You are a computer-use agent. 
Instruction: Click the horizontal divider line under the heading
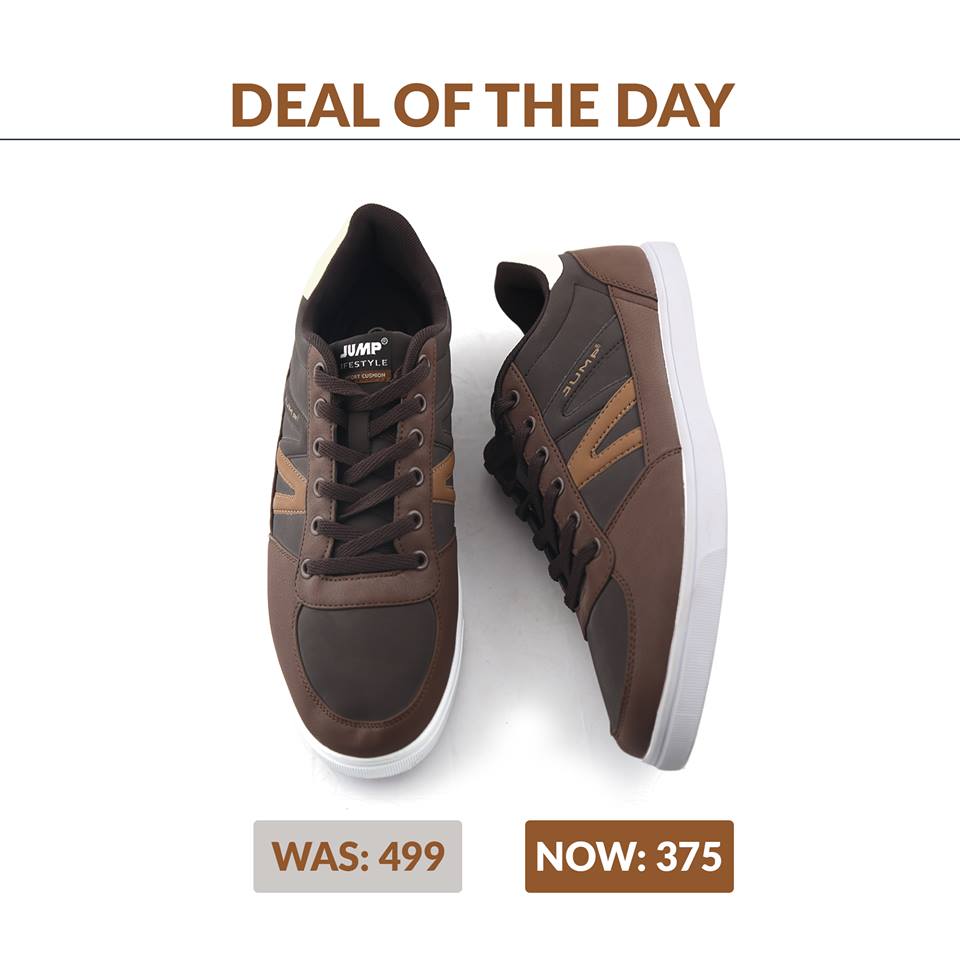(x=480, y=140)
